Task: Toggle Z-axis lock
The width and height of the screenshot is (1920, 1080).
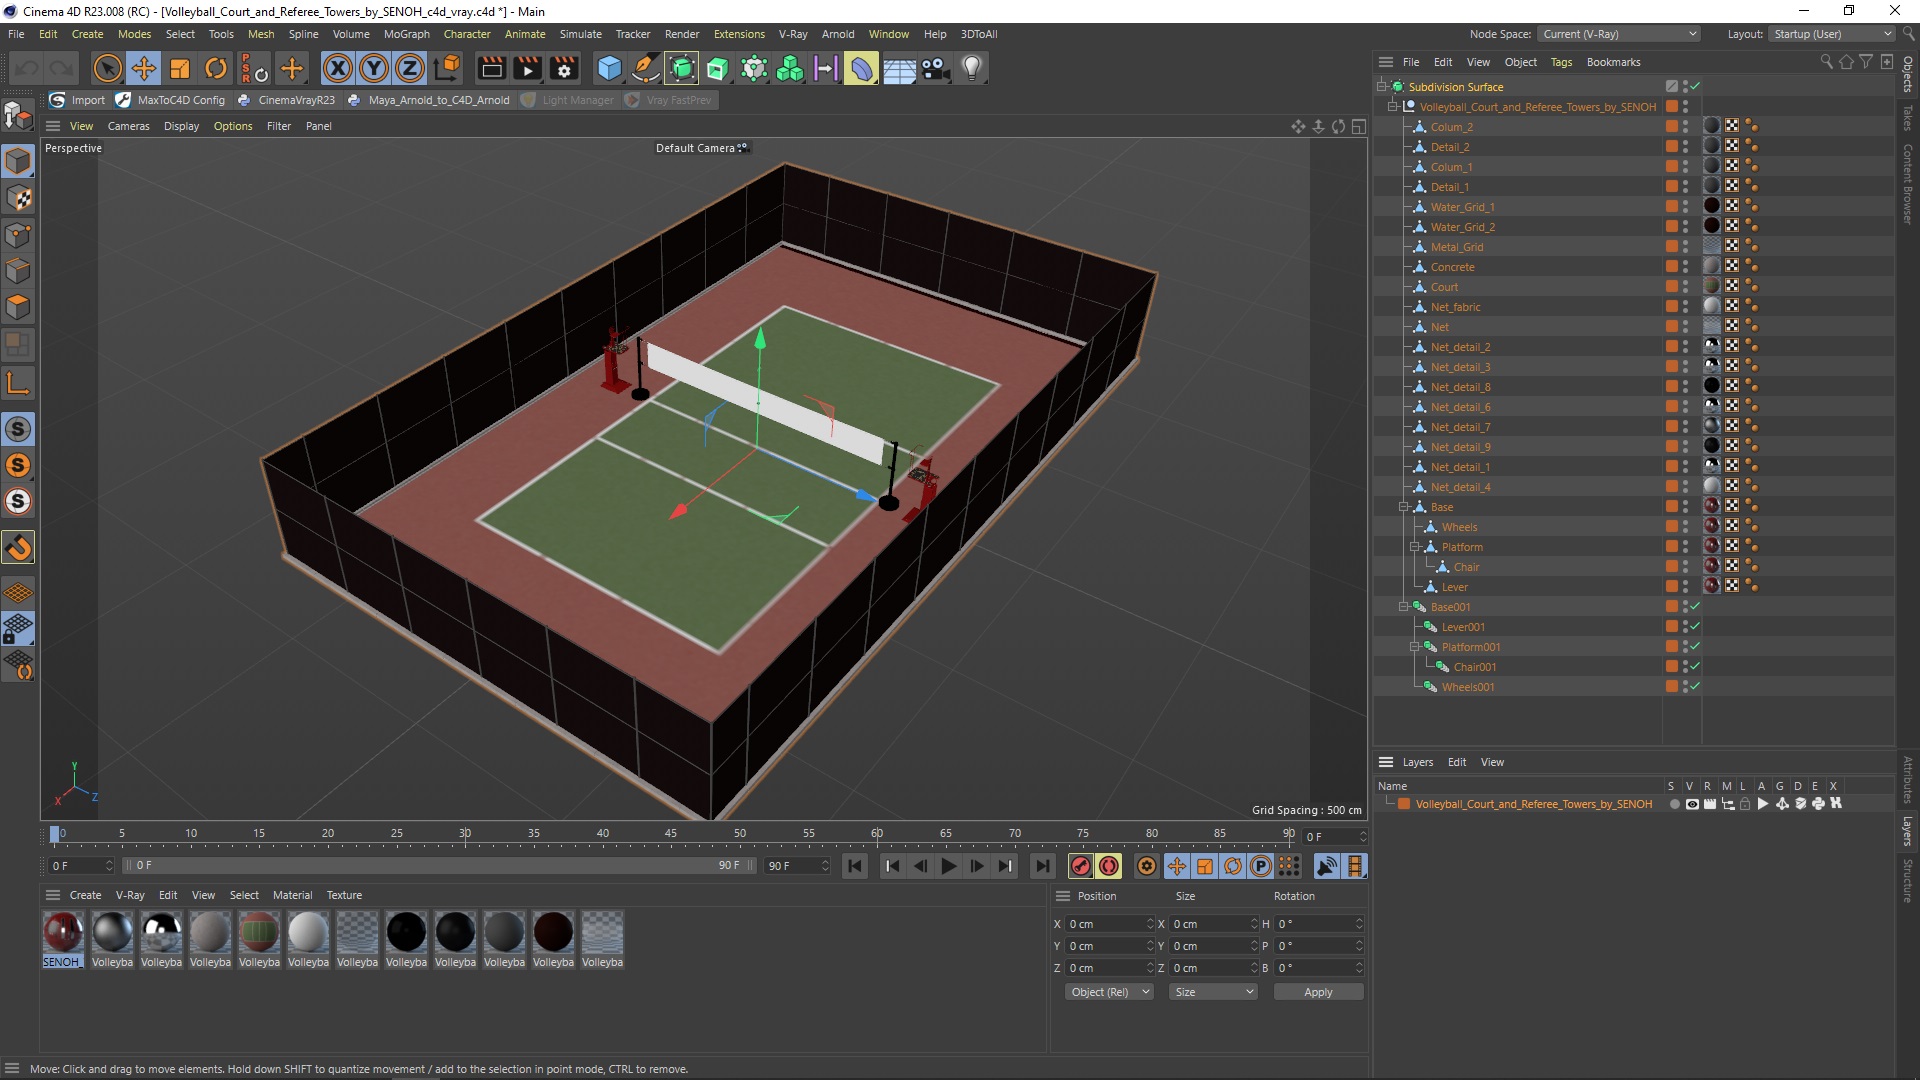Action: click(x=409, y=69)
